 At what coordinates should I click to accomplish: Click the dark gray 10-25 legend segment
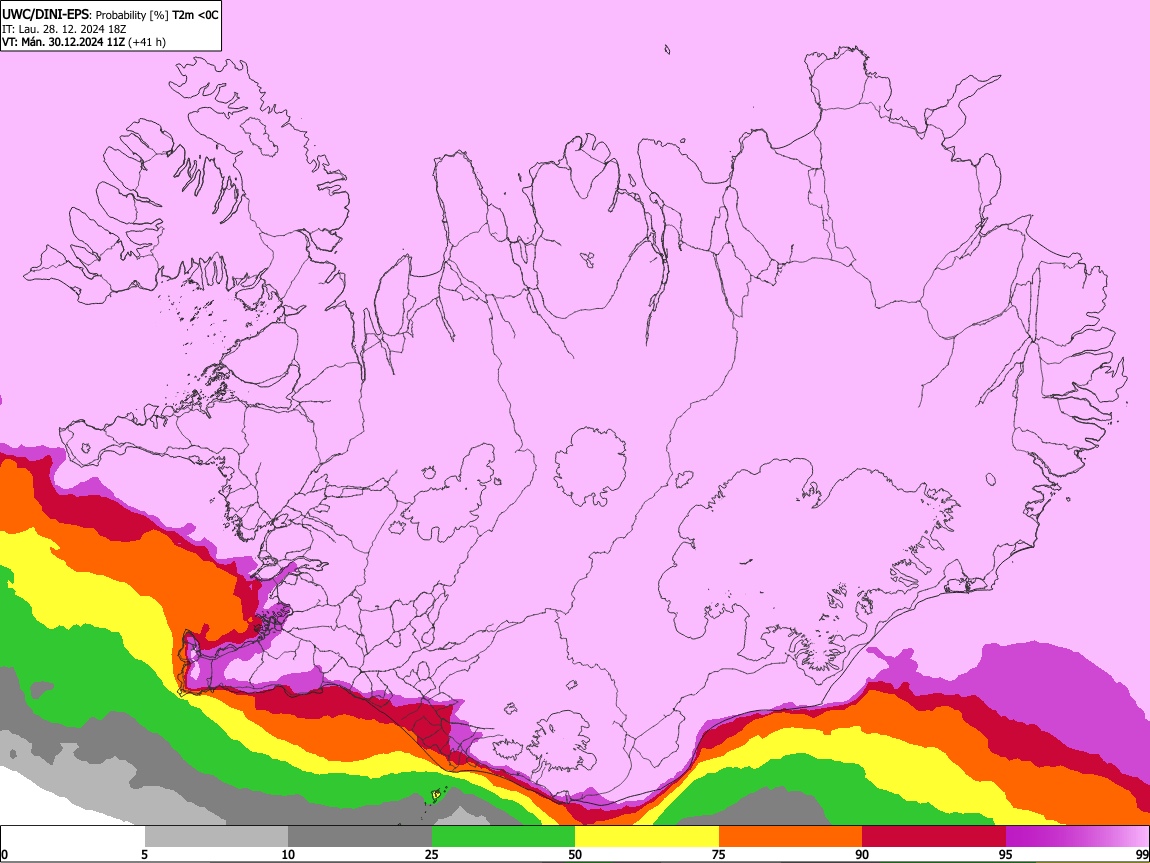click(x=360, y=837)
